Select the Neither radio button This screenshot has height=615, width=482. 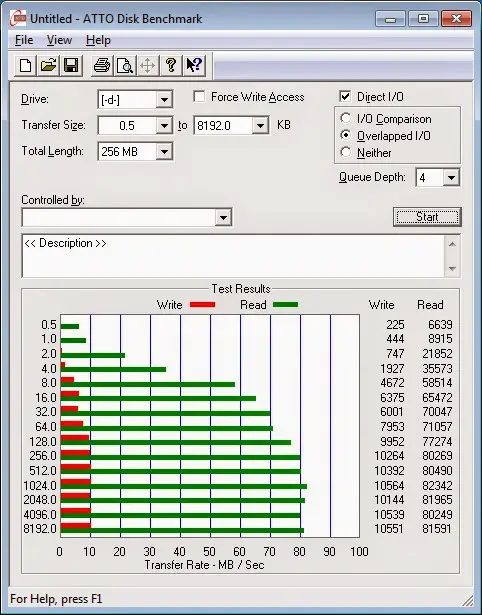point(346,152)
